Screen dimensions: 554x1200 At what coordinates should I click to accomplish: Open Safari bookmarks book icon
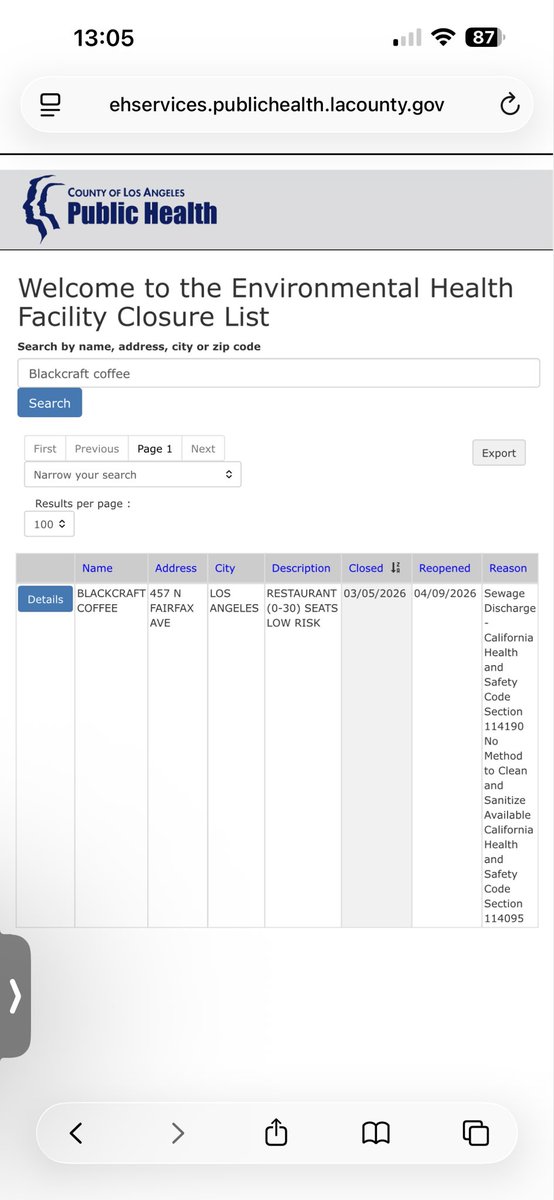point(375,1133)
